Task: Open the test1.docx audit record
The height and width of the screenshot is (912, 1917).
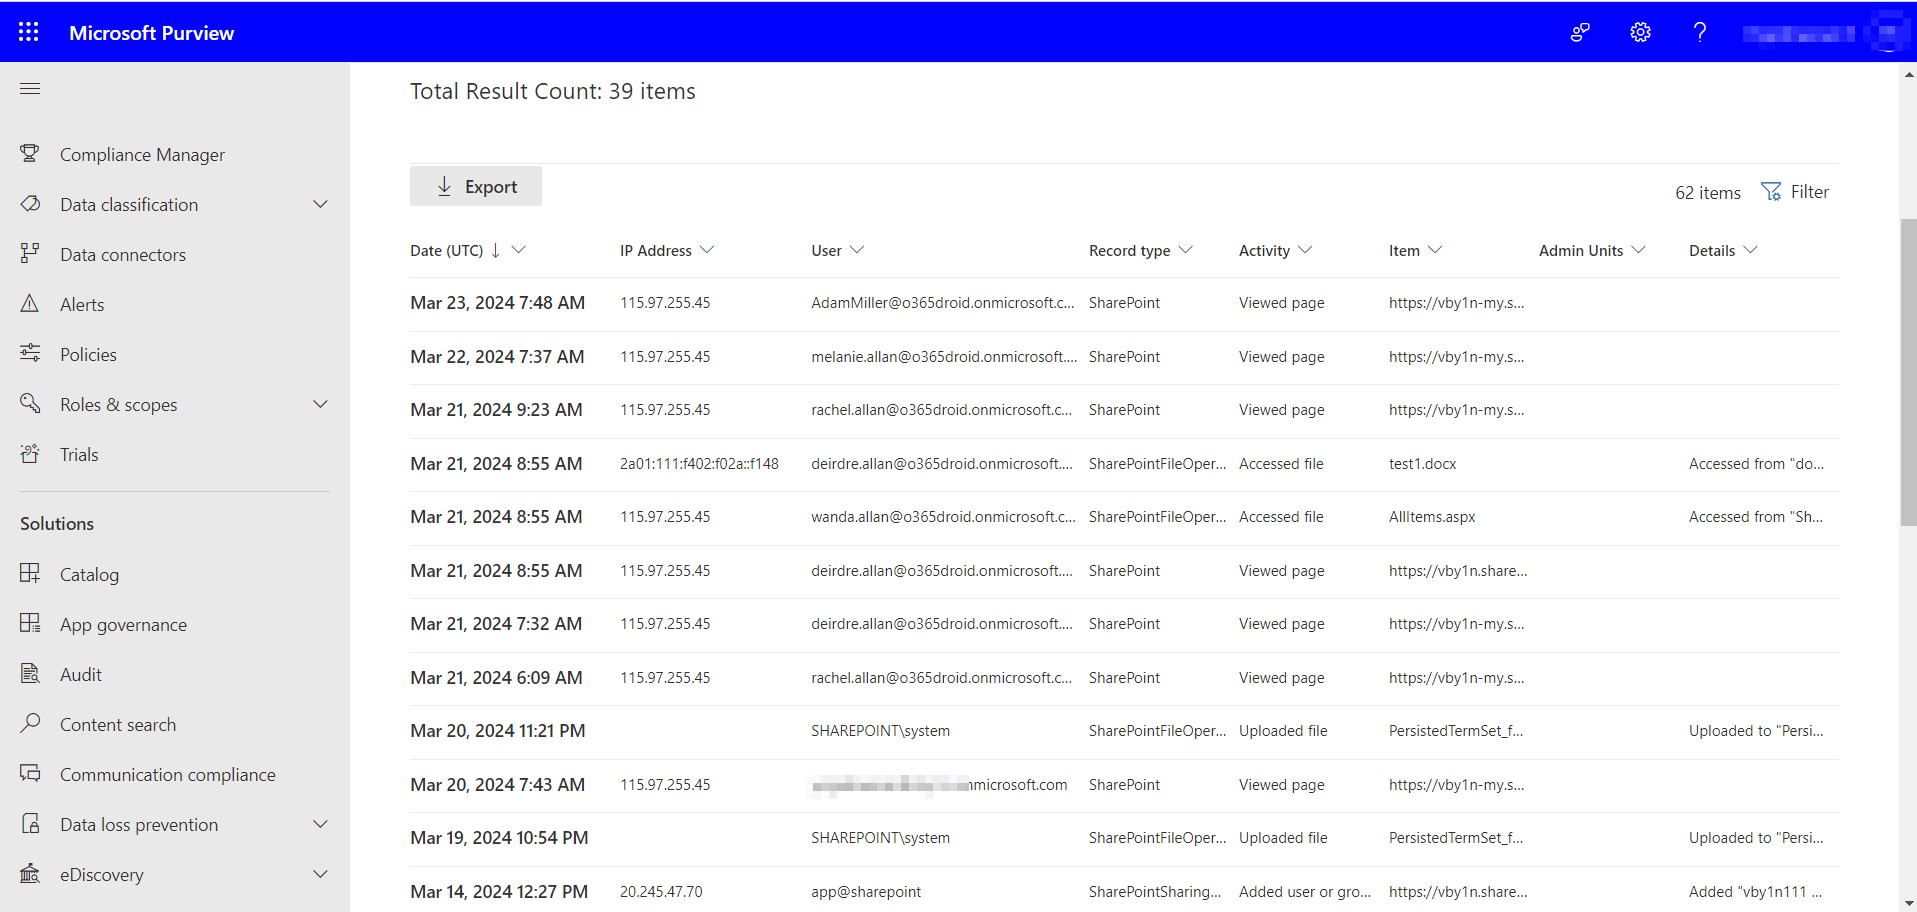Action: tap(1422, 464)
